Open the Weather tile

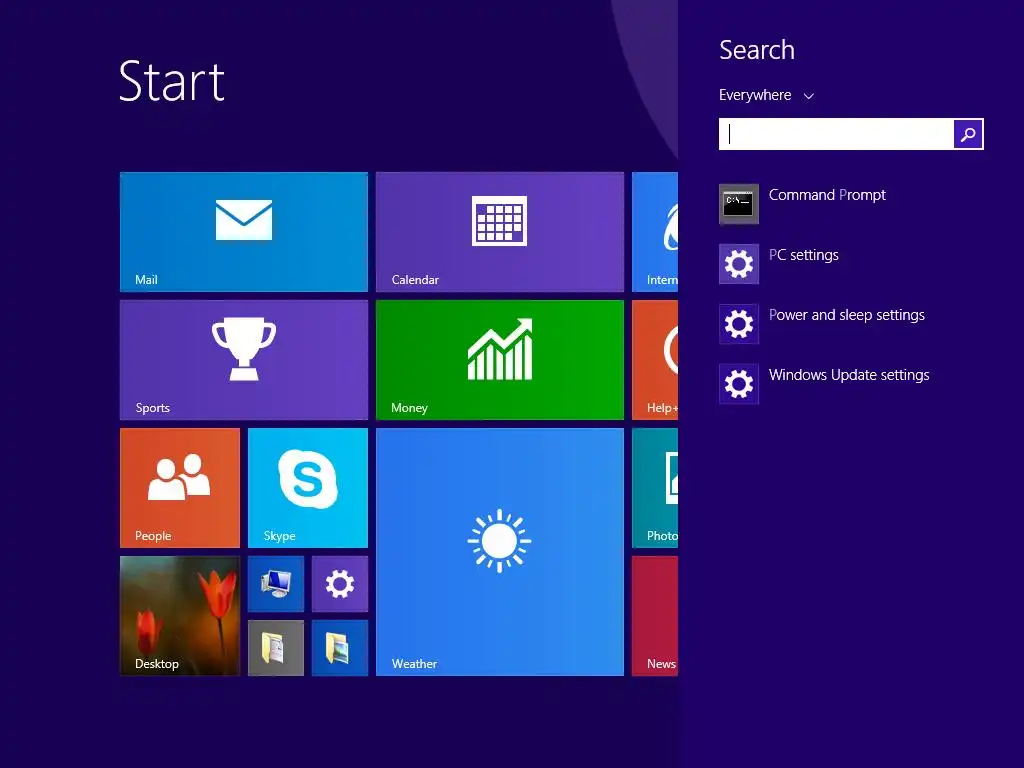tap(500, 552)
